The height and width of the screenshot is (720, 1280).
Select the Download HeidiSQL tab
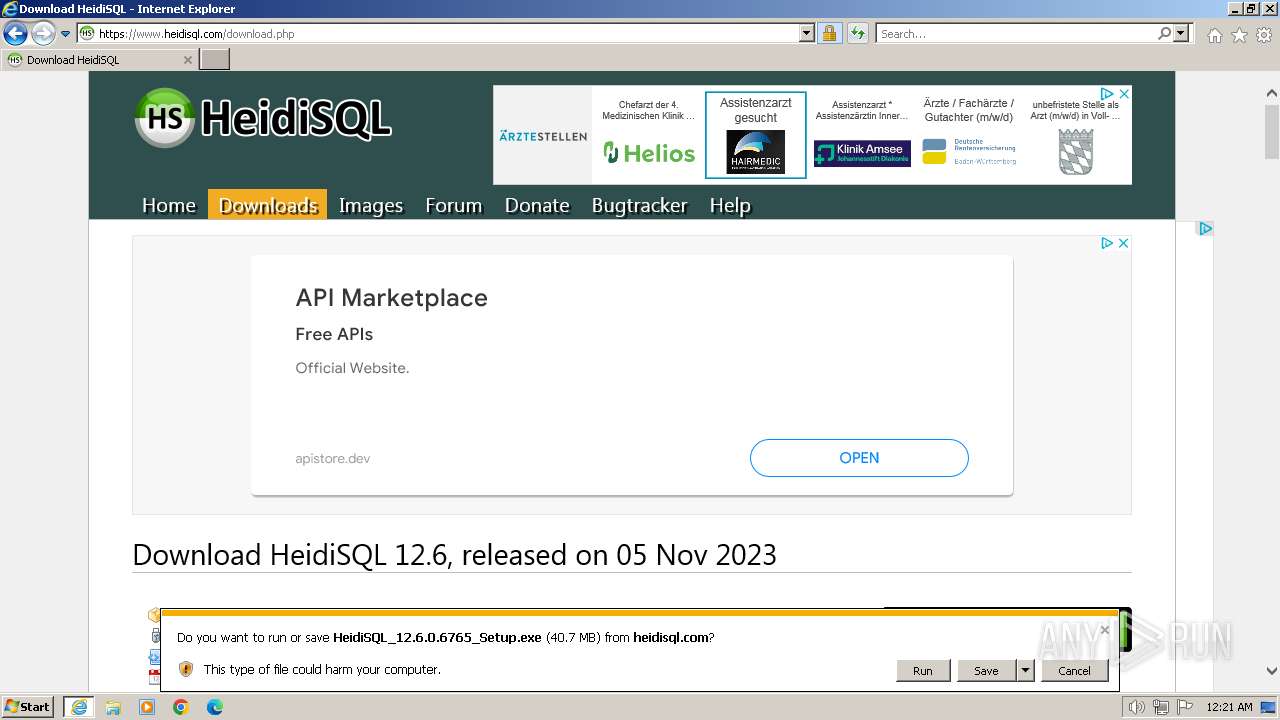(x=99, y=60)
